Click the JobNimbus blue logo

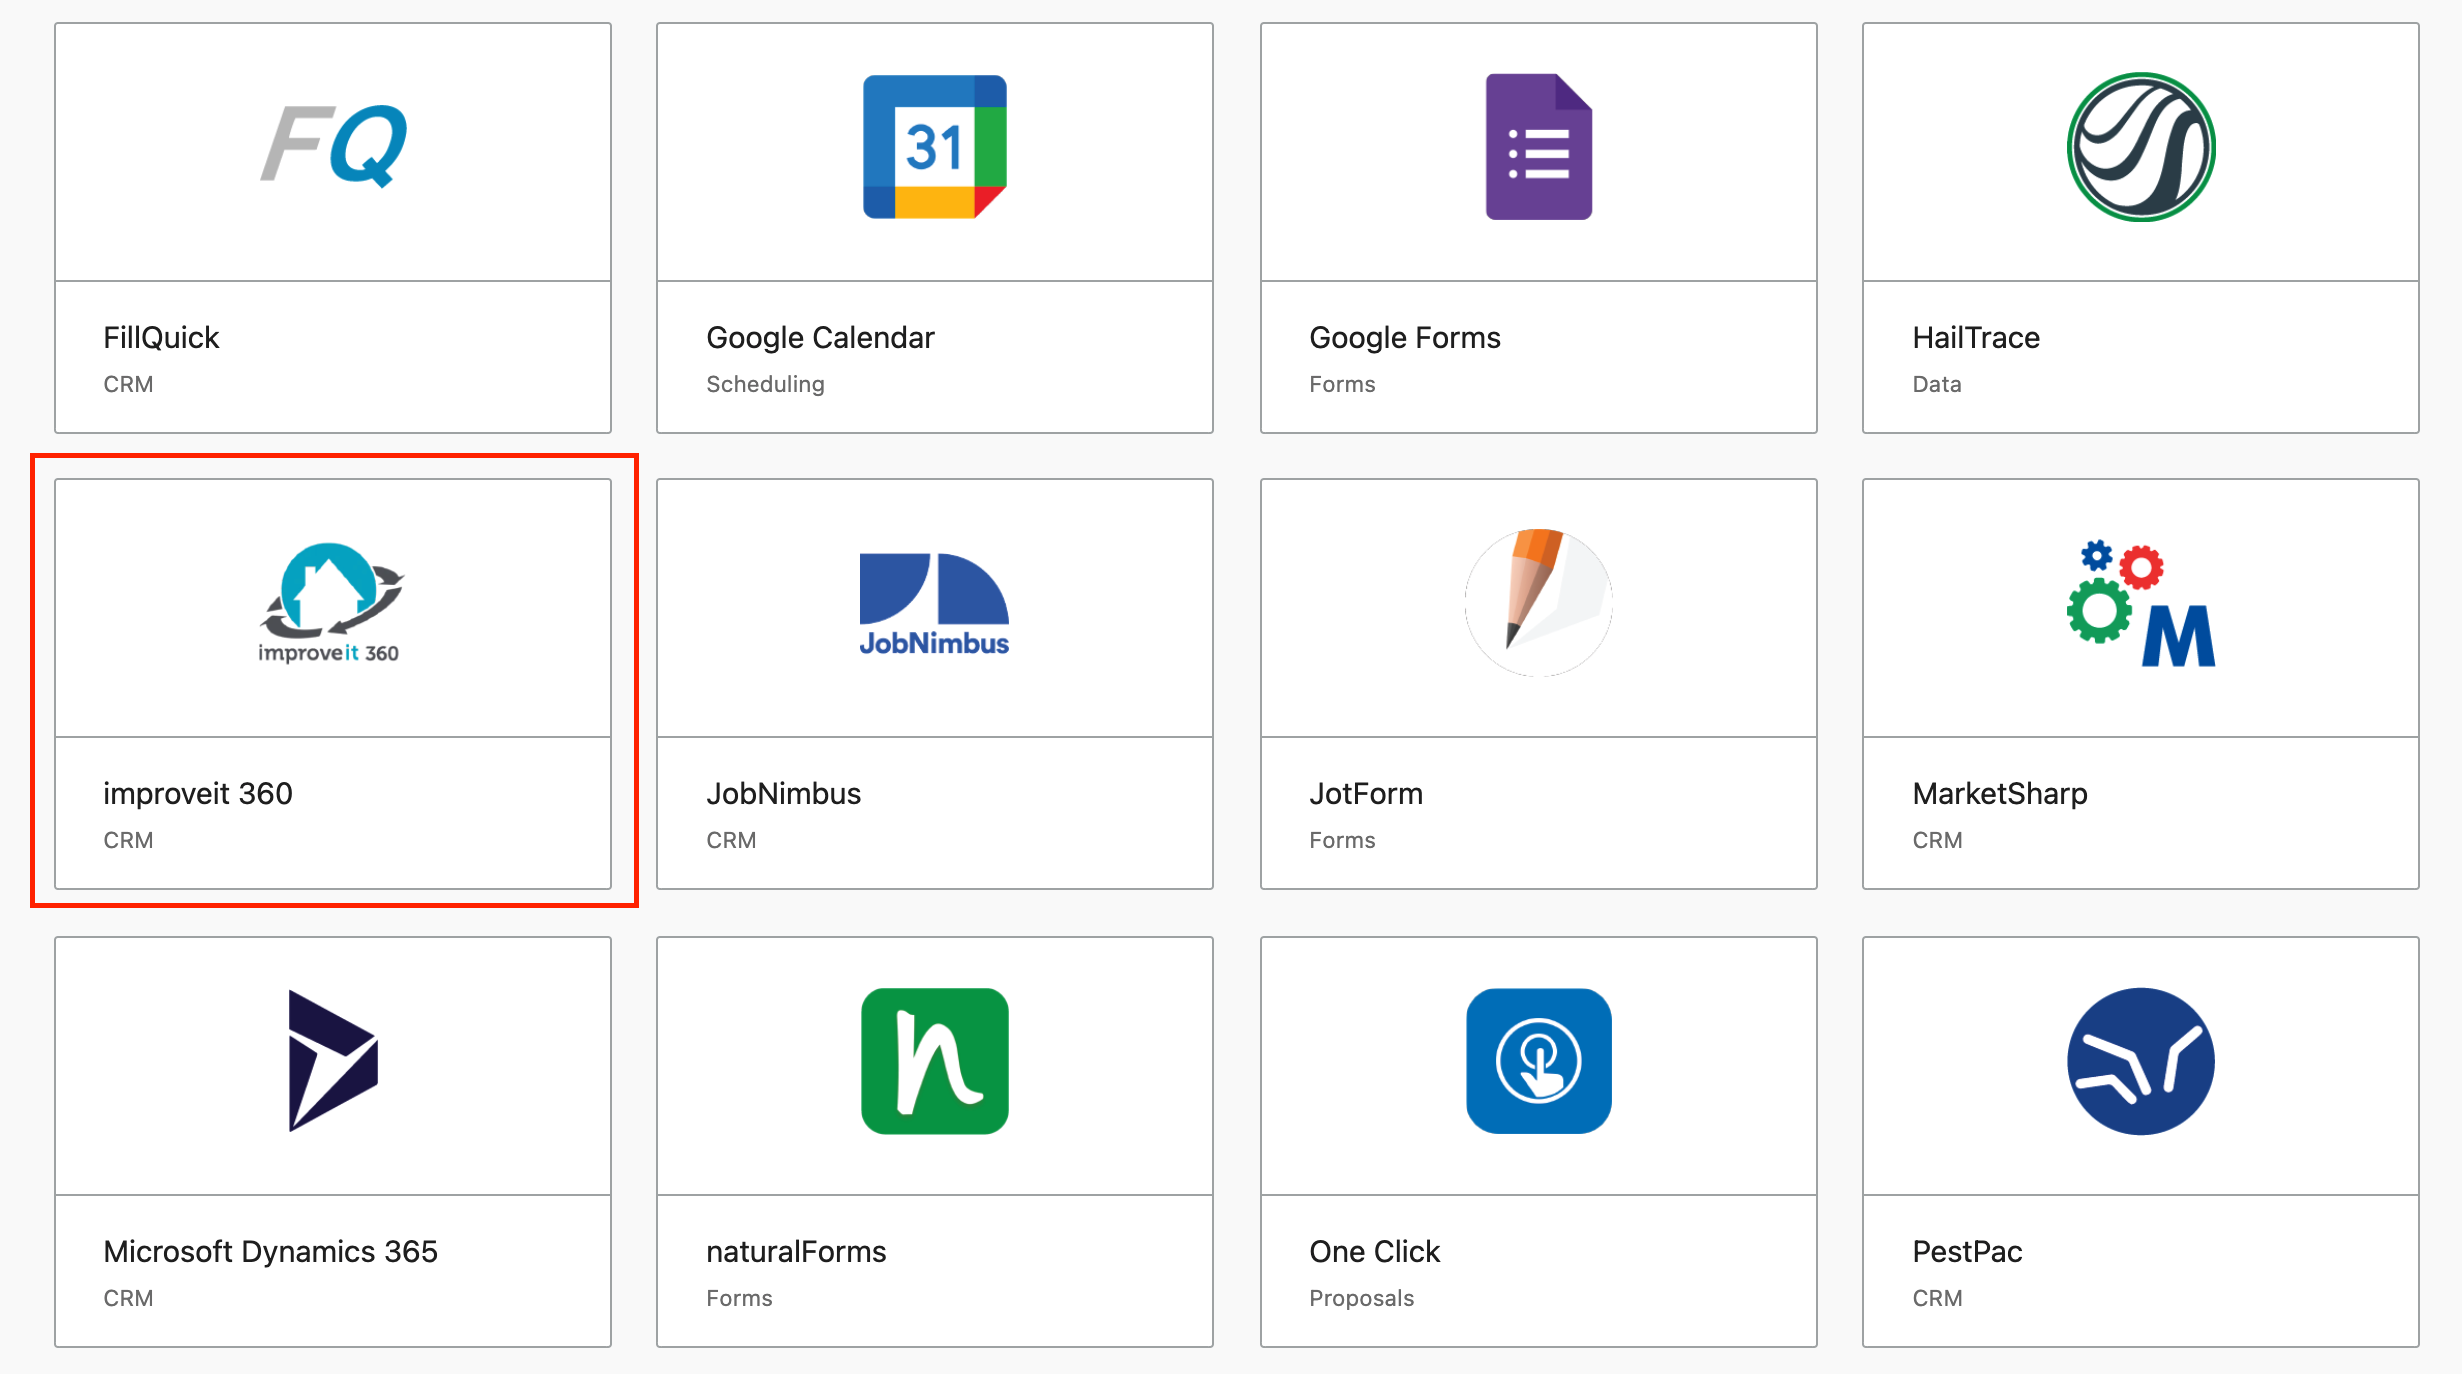(935, 604)
